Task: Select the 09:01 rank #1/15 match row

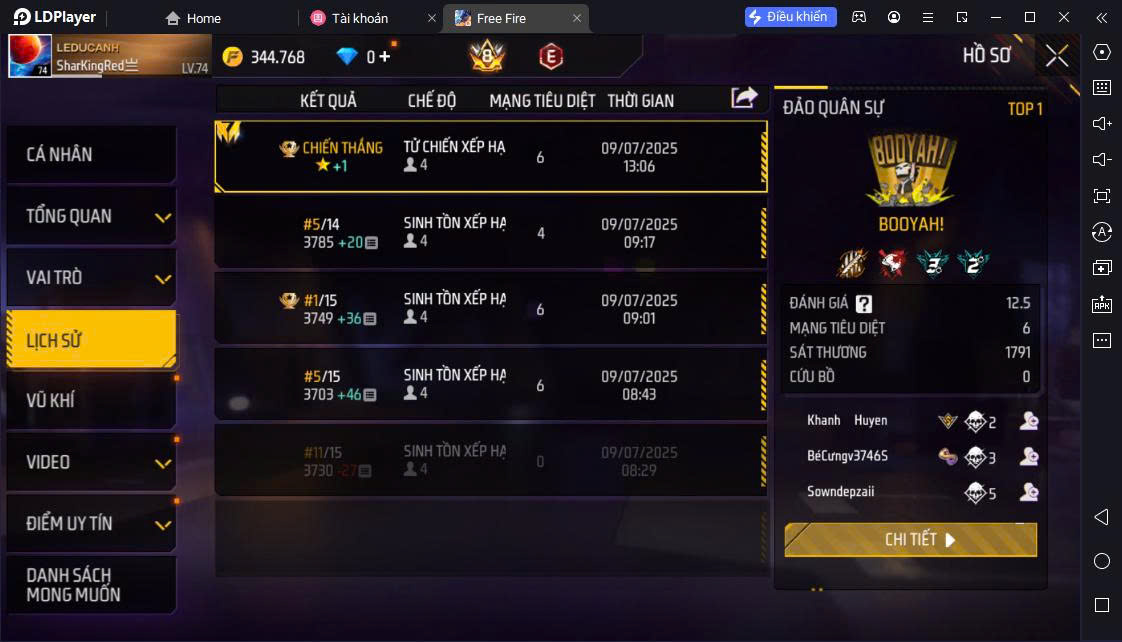Action: point(491,309)
